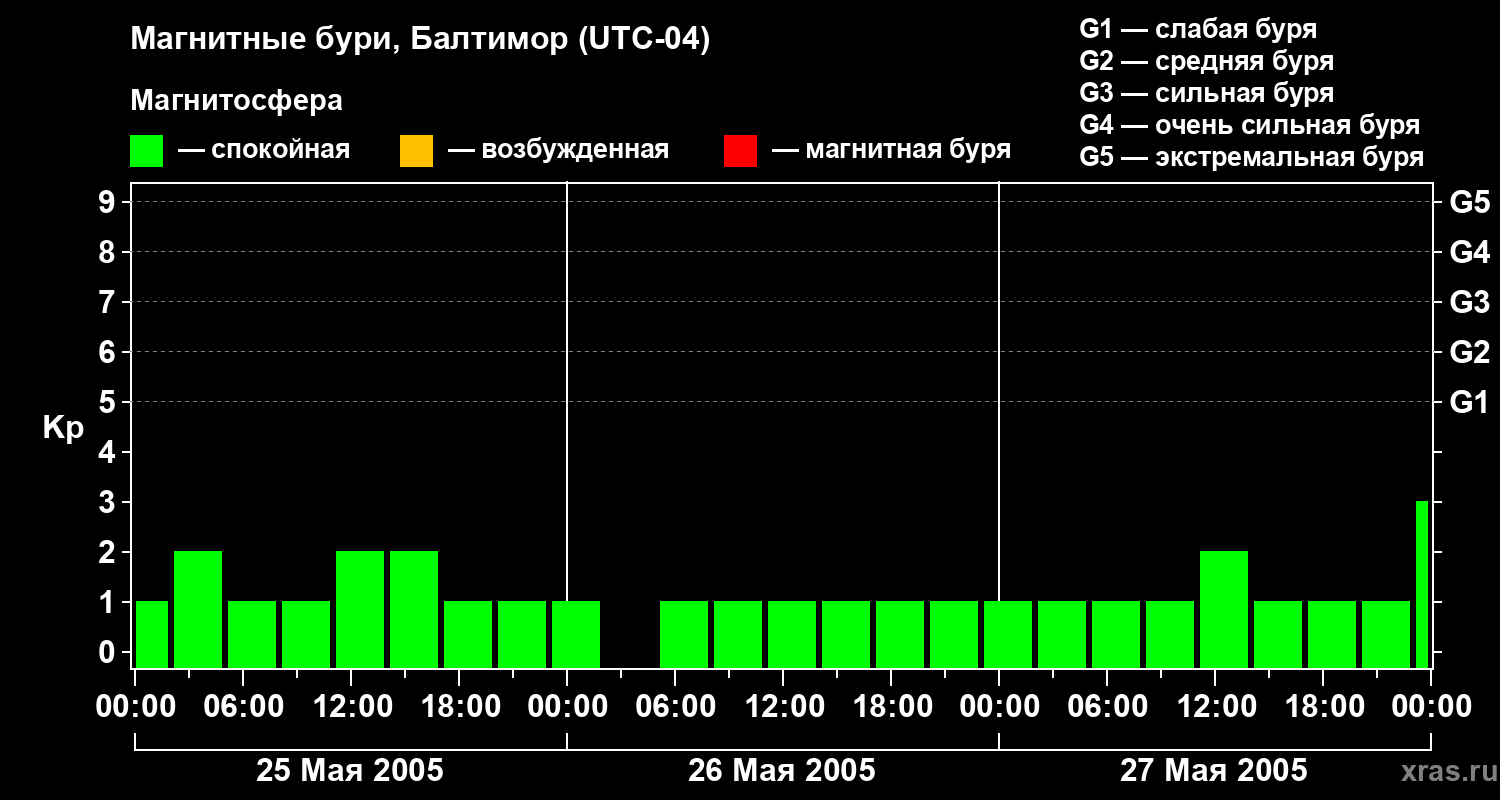Click the 'G2 — средняя буря' legend line
1500x800 pixels.
point(1206,61)
